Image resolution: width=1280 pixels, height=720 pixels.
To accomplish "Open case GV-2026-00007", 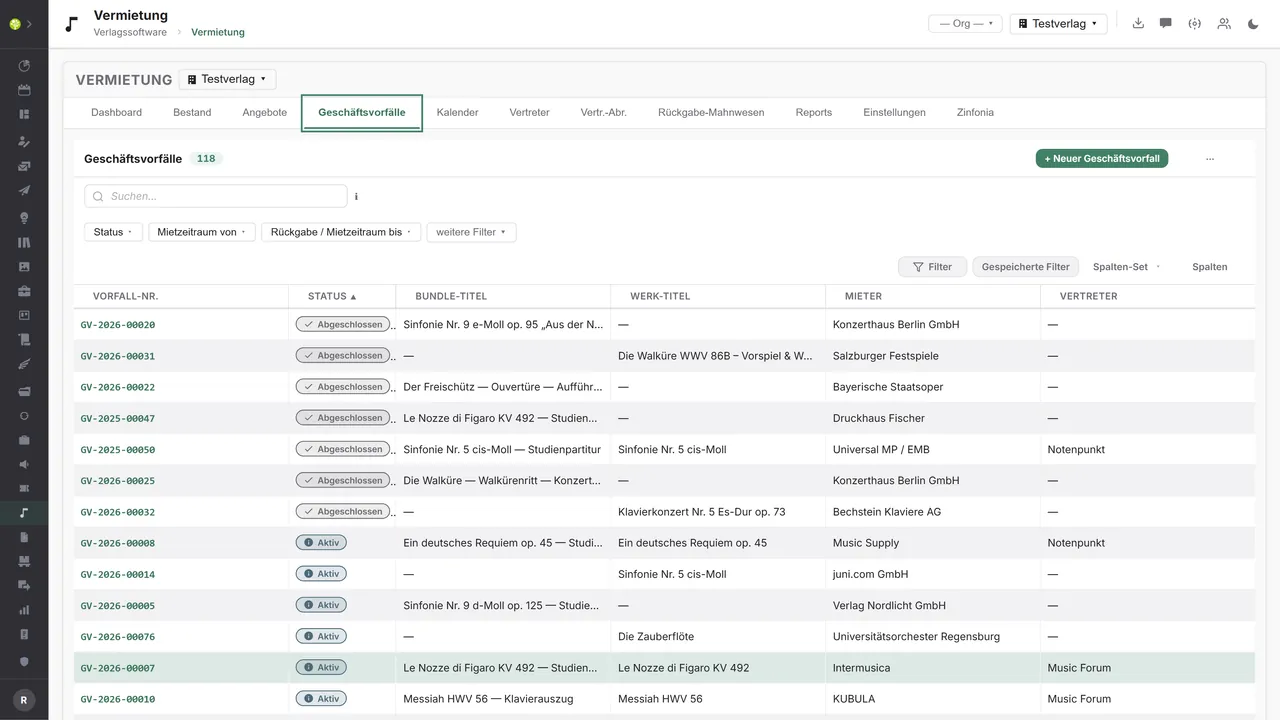I will coord(118,668).
